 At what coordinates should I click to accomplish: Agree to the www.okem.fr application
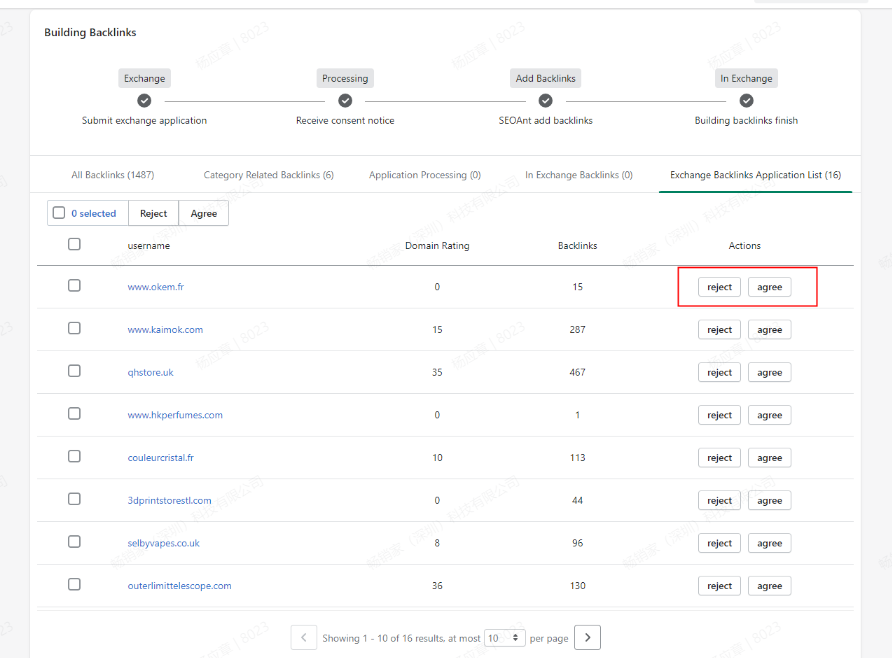pyautogui.click(x=770, y=287)
